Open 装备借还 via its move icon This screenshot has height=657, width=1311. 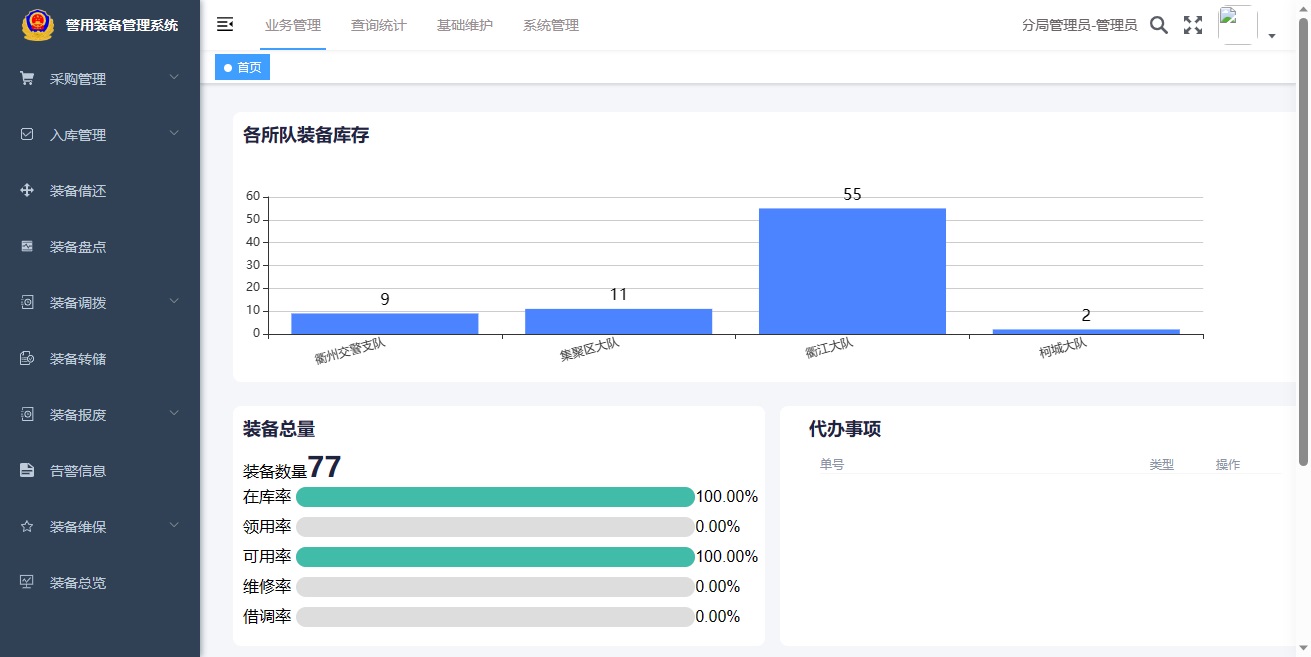[x=26, y=190]
